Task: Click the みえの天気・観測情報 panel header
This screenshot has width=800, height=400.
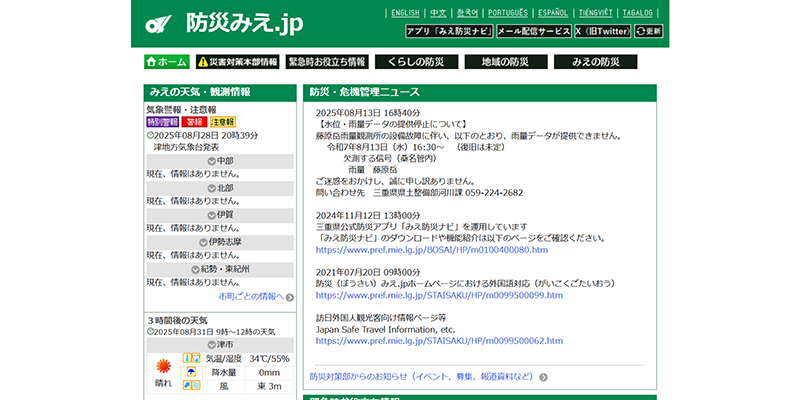Action: tap(220, 92)
